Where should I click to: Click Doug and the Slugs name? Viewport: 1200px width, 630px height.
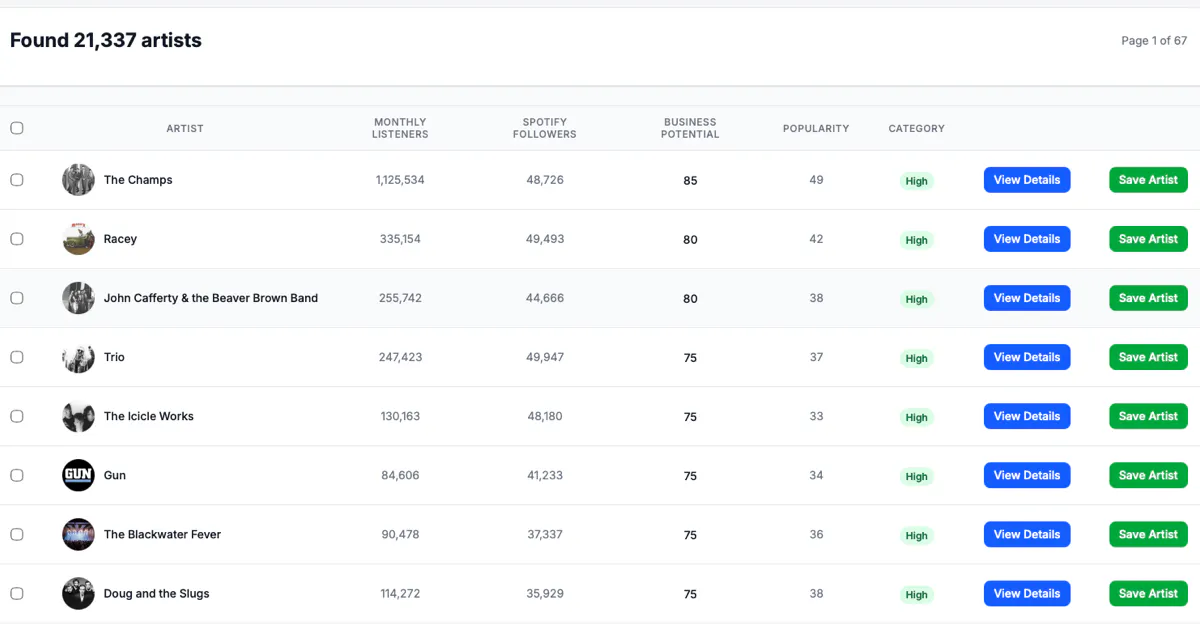pyautogui.click(x=157, y=593)
